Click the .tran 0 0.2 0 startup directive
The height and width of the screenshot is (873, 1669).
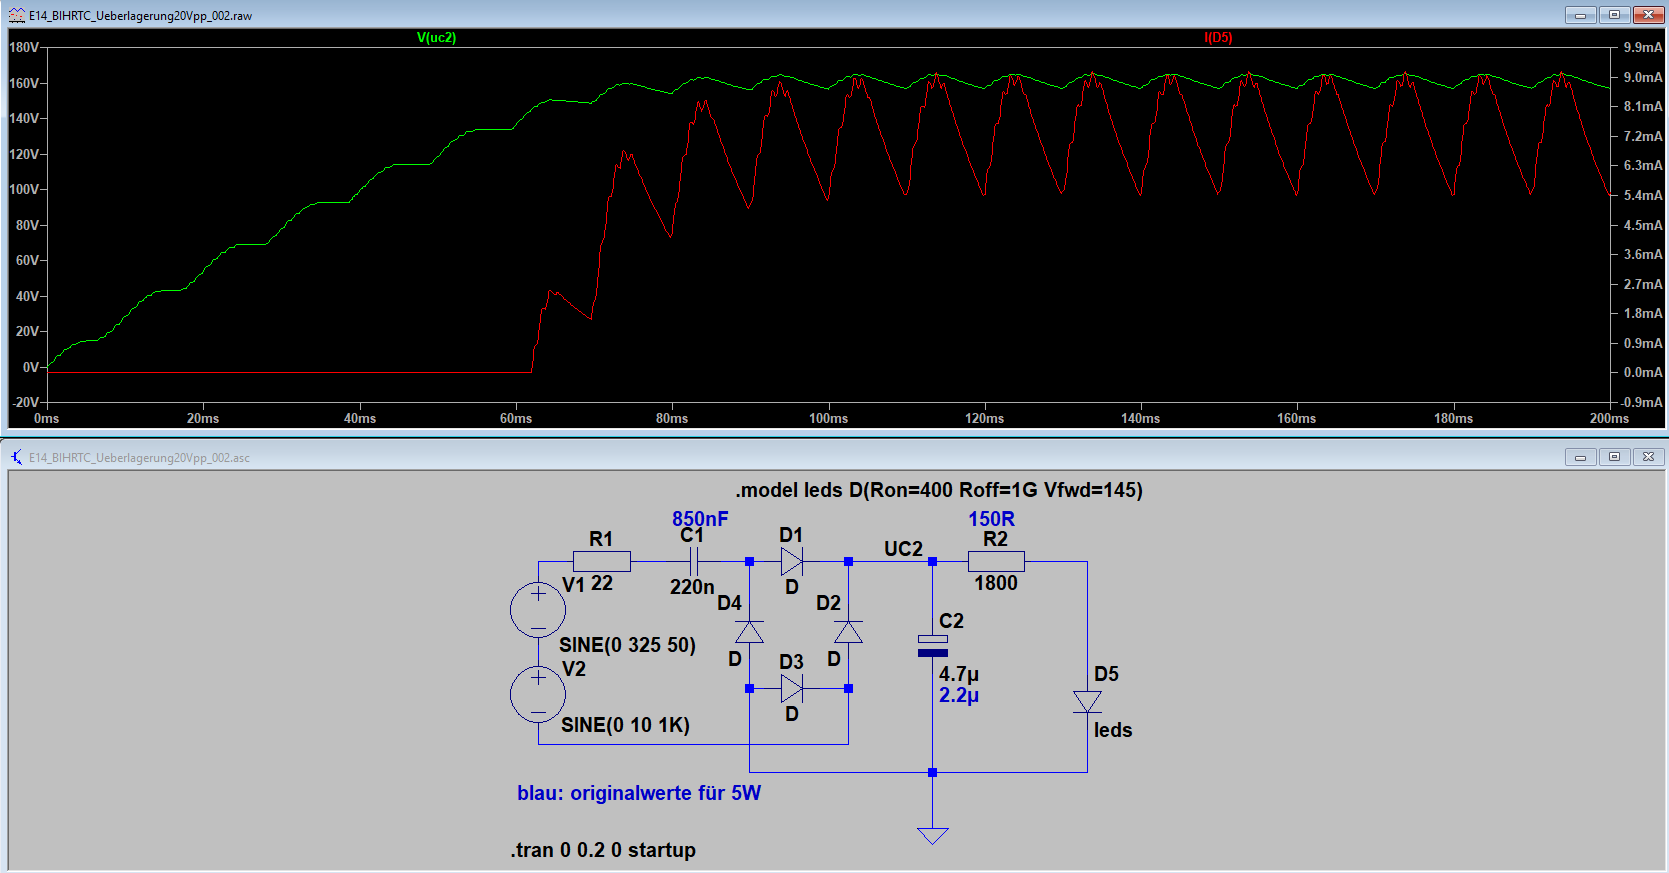[603, 850]
